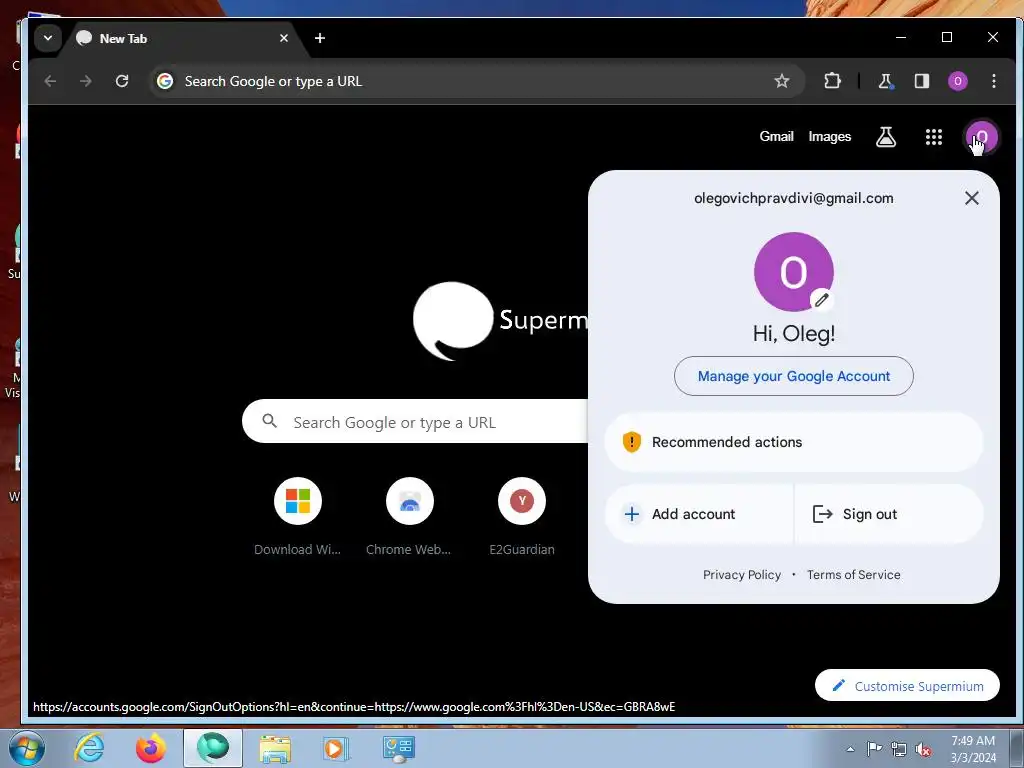Viewport: 1024px width, 768px height.
Task: Close the account popup with X
Action: click(972, 198)
